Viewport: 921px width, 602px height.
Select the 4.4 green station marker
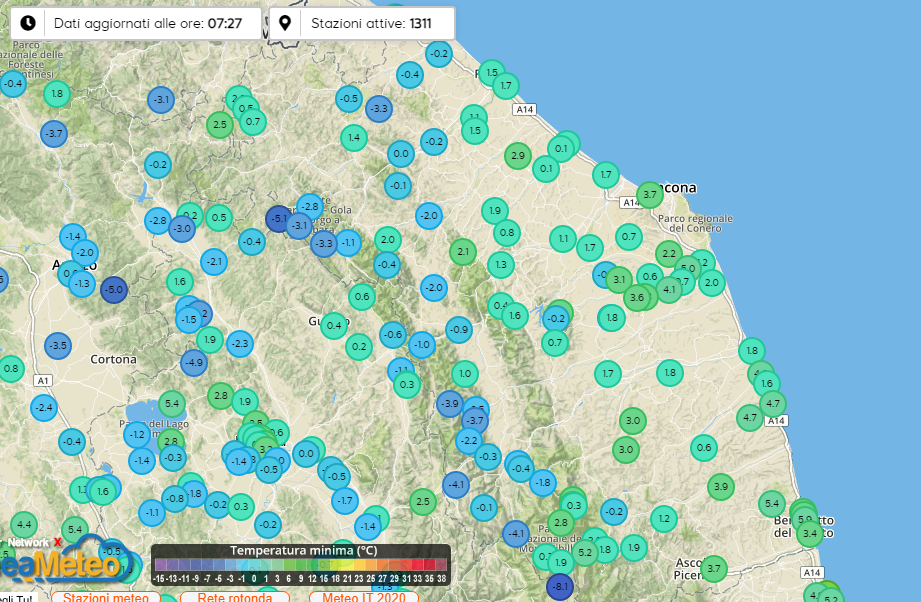24,524
